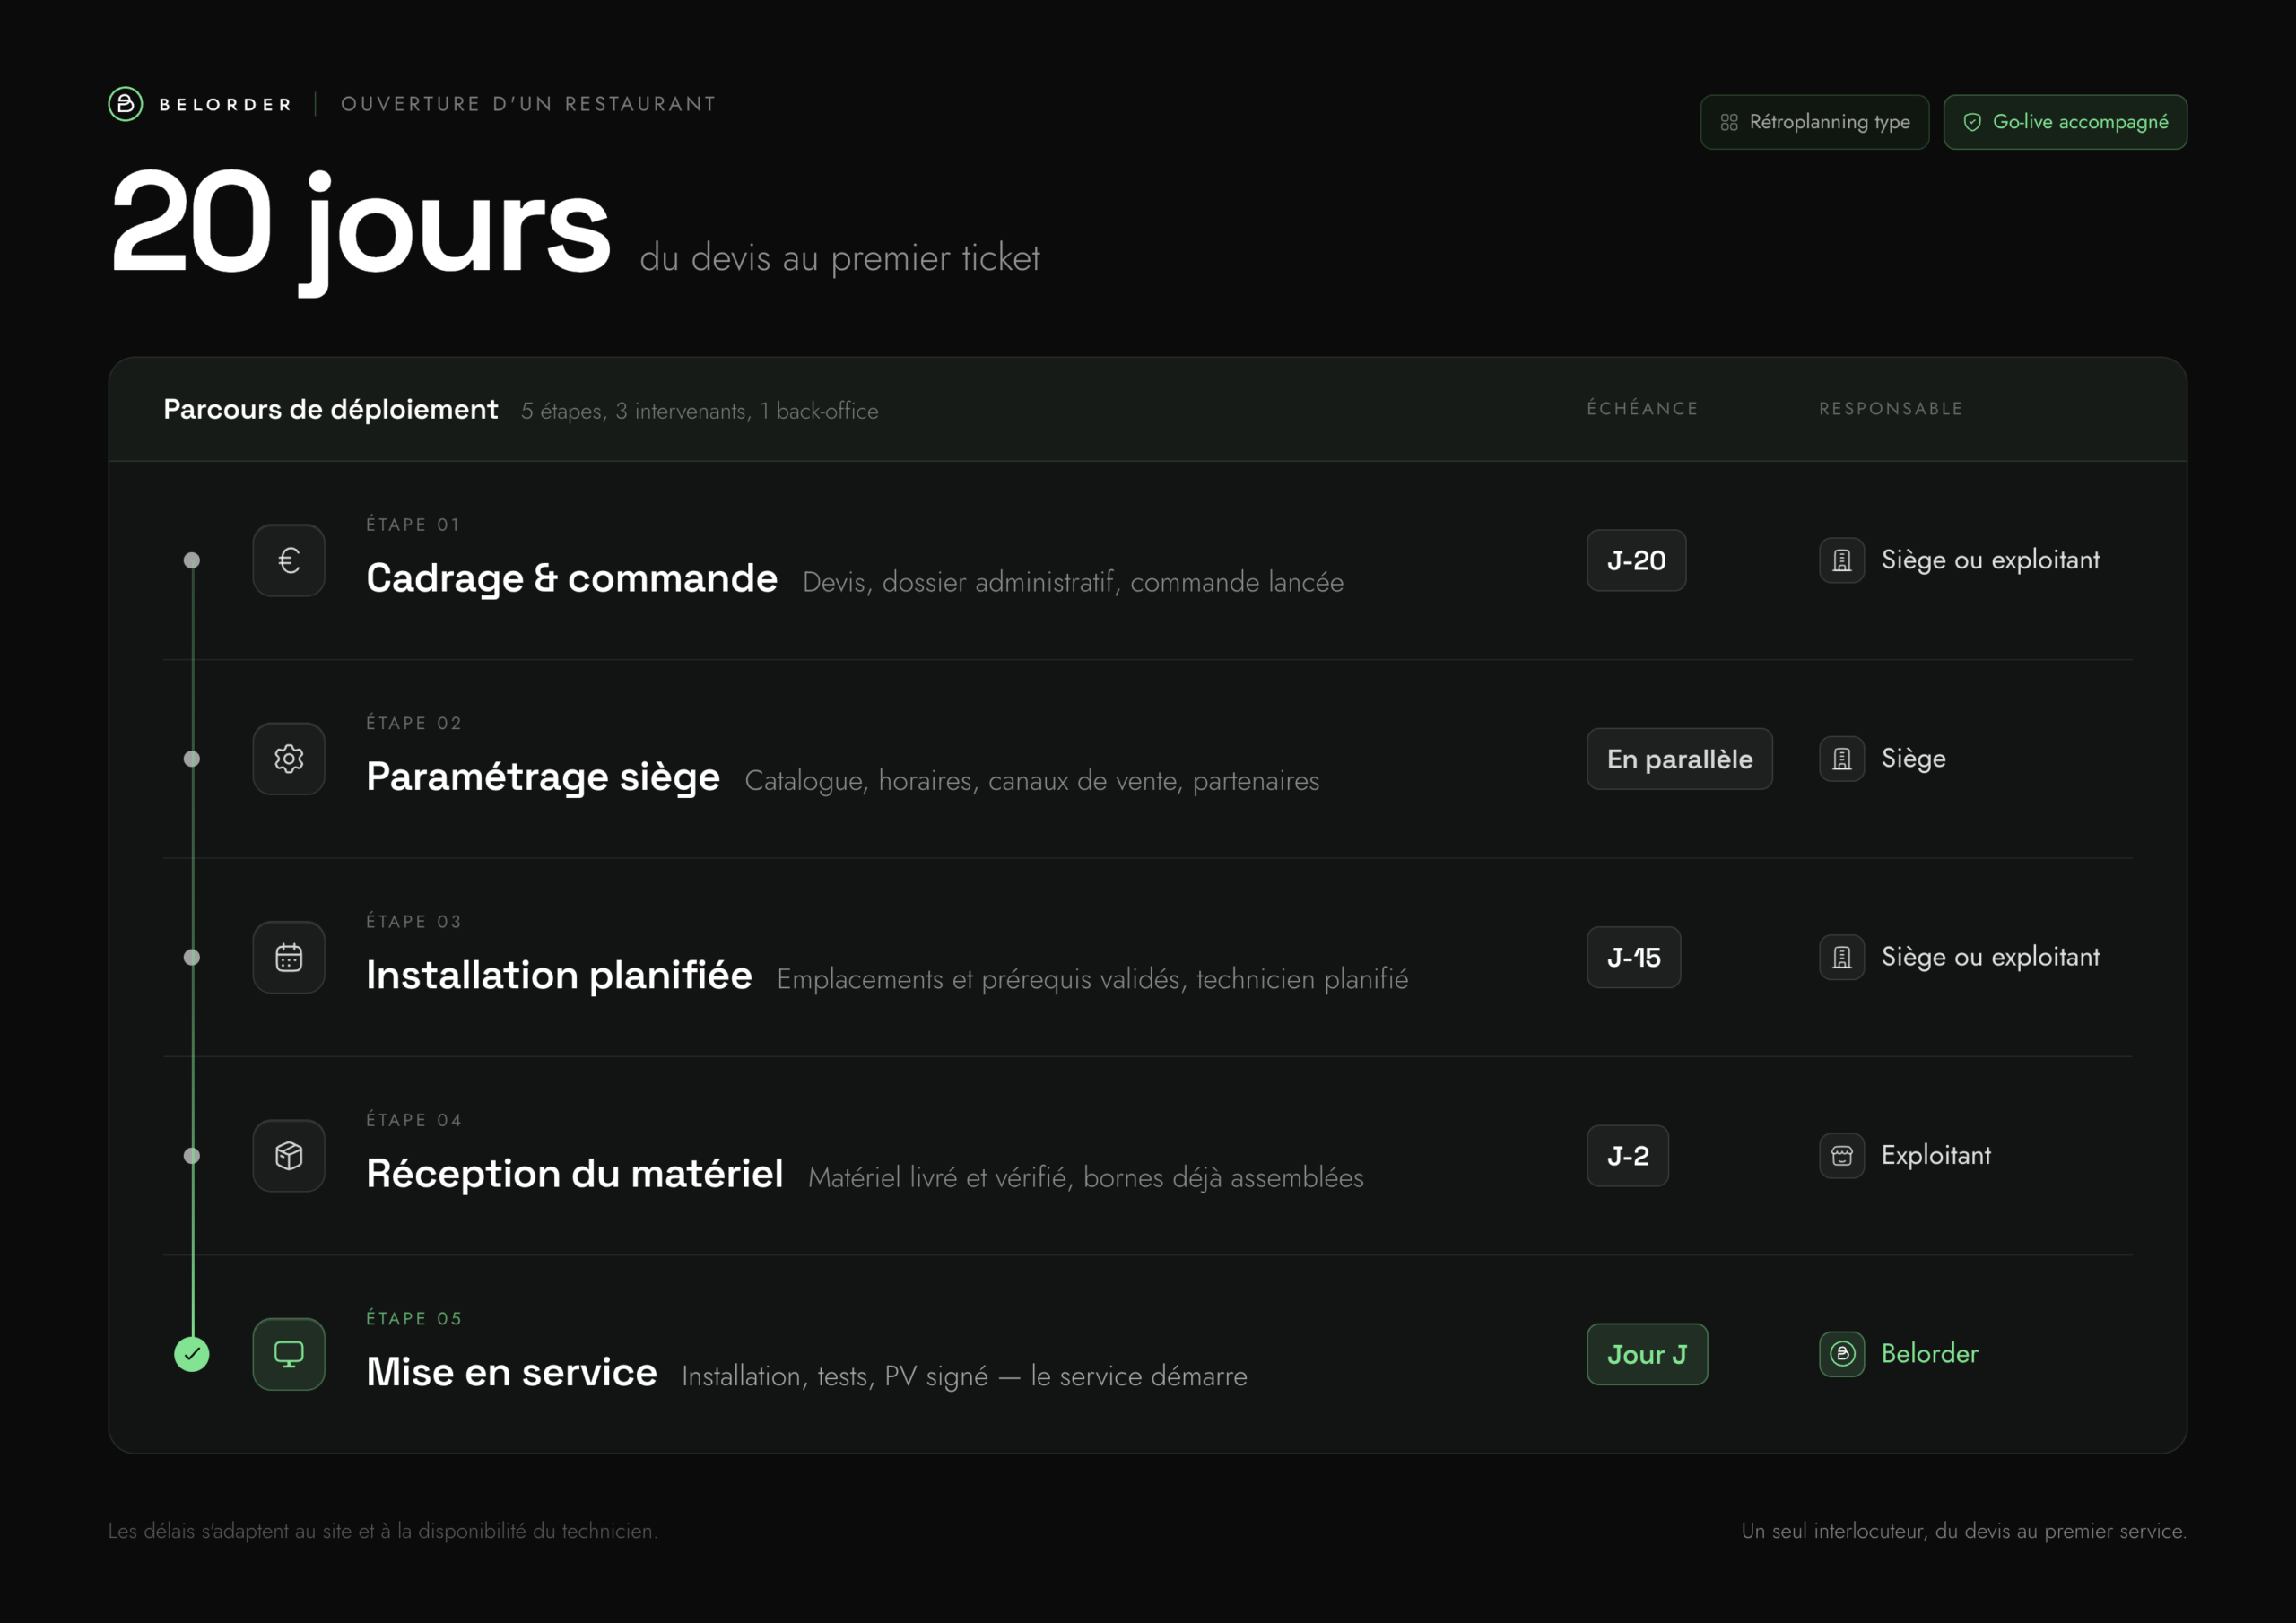Click the ÉCHÉANCE column header

1643,409
